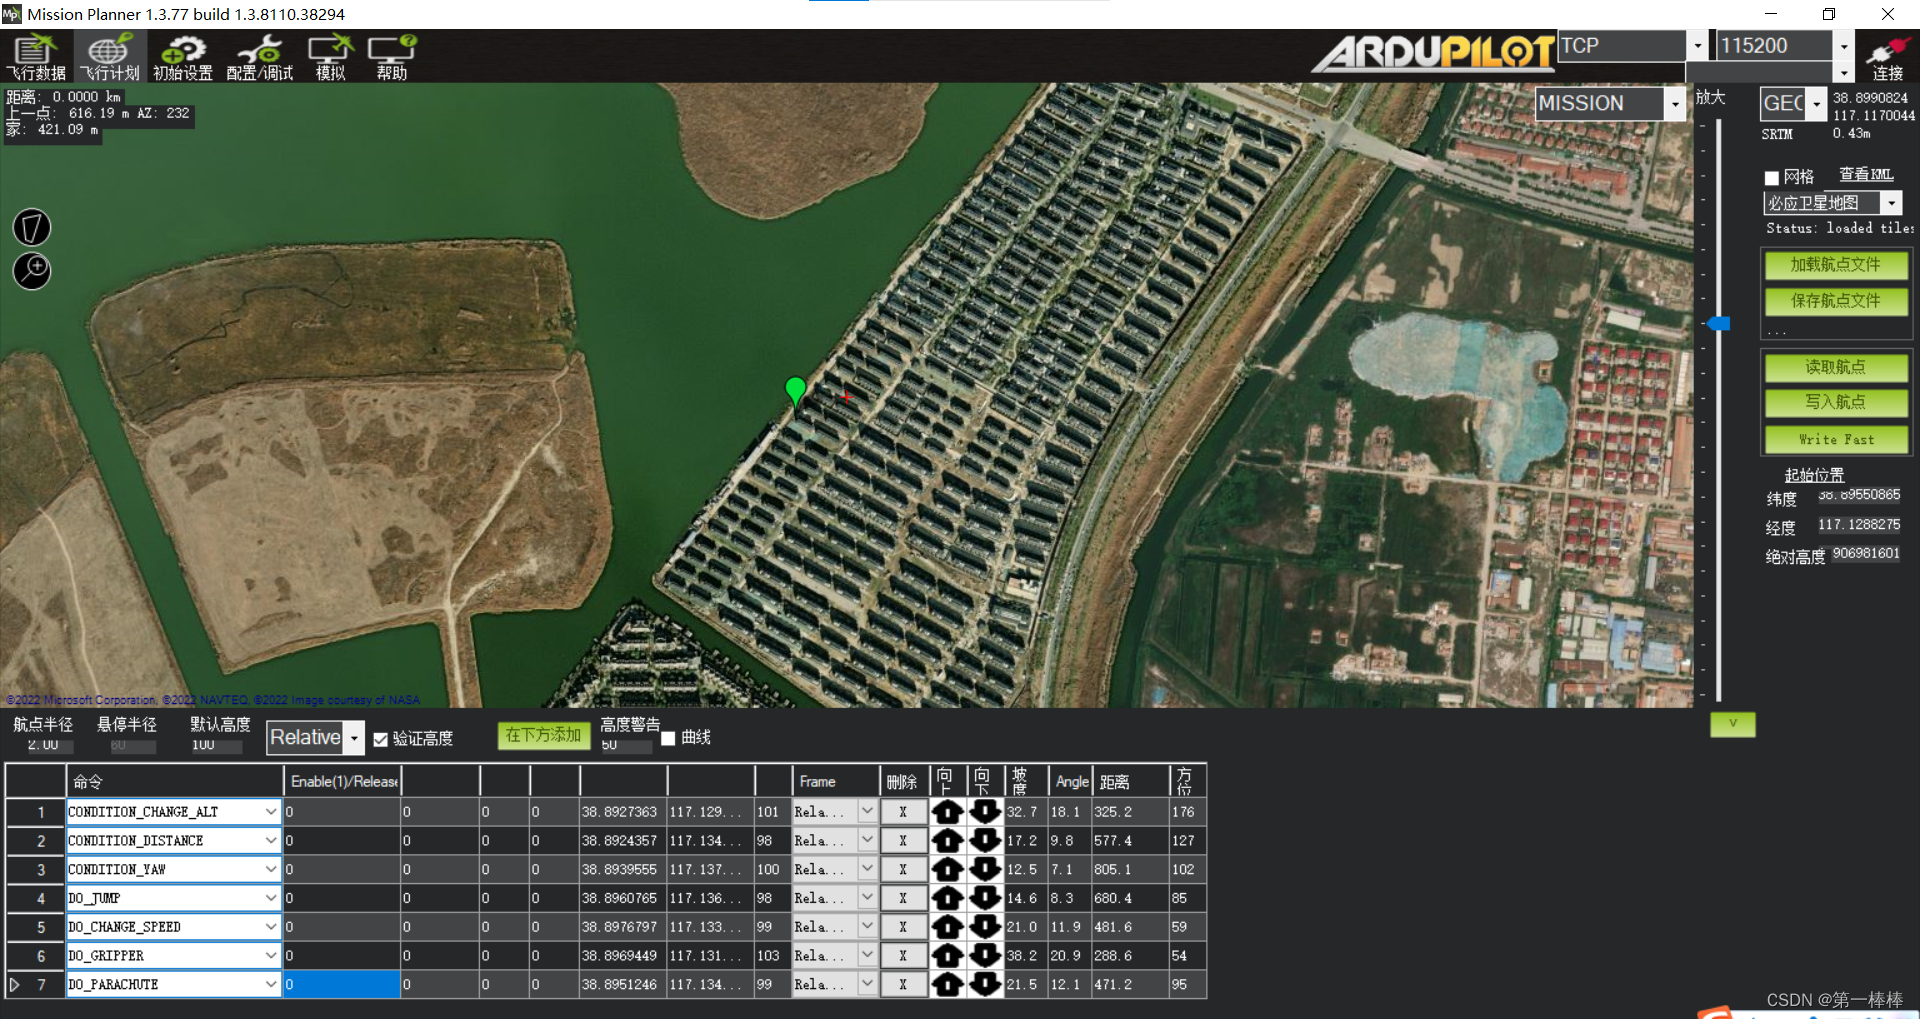Toggle the 曲线 spline checkbox
The image size is (1920, 1019).
[668, 738]
